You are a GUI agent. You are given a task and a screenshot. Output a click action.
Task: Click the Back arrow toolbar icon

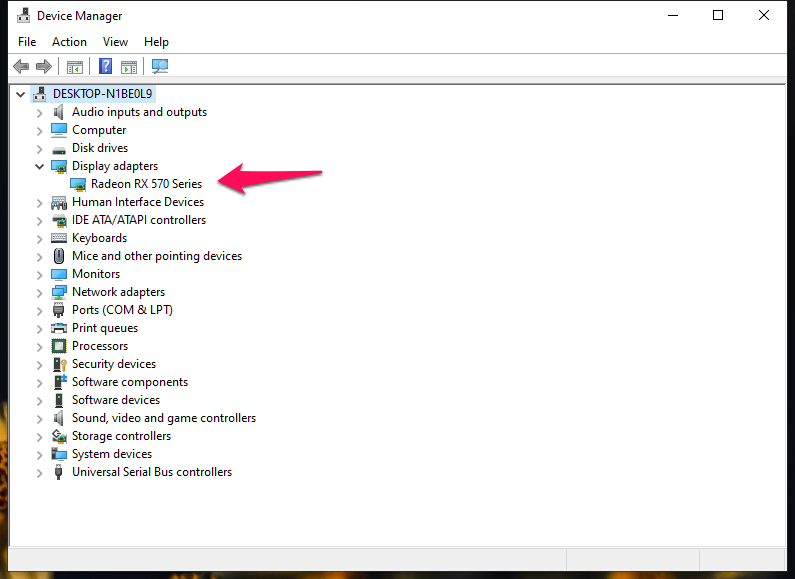pyautogui.click(x=21, y=66)
